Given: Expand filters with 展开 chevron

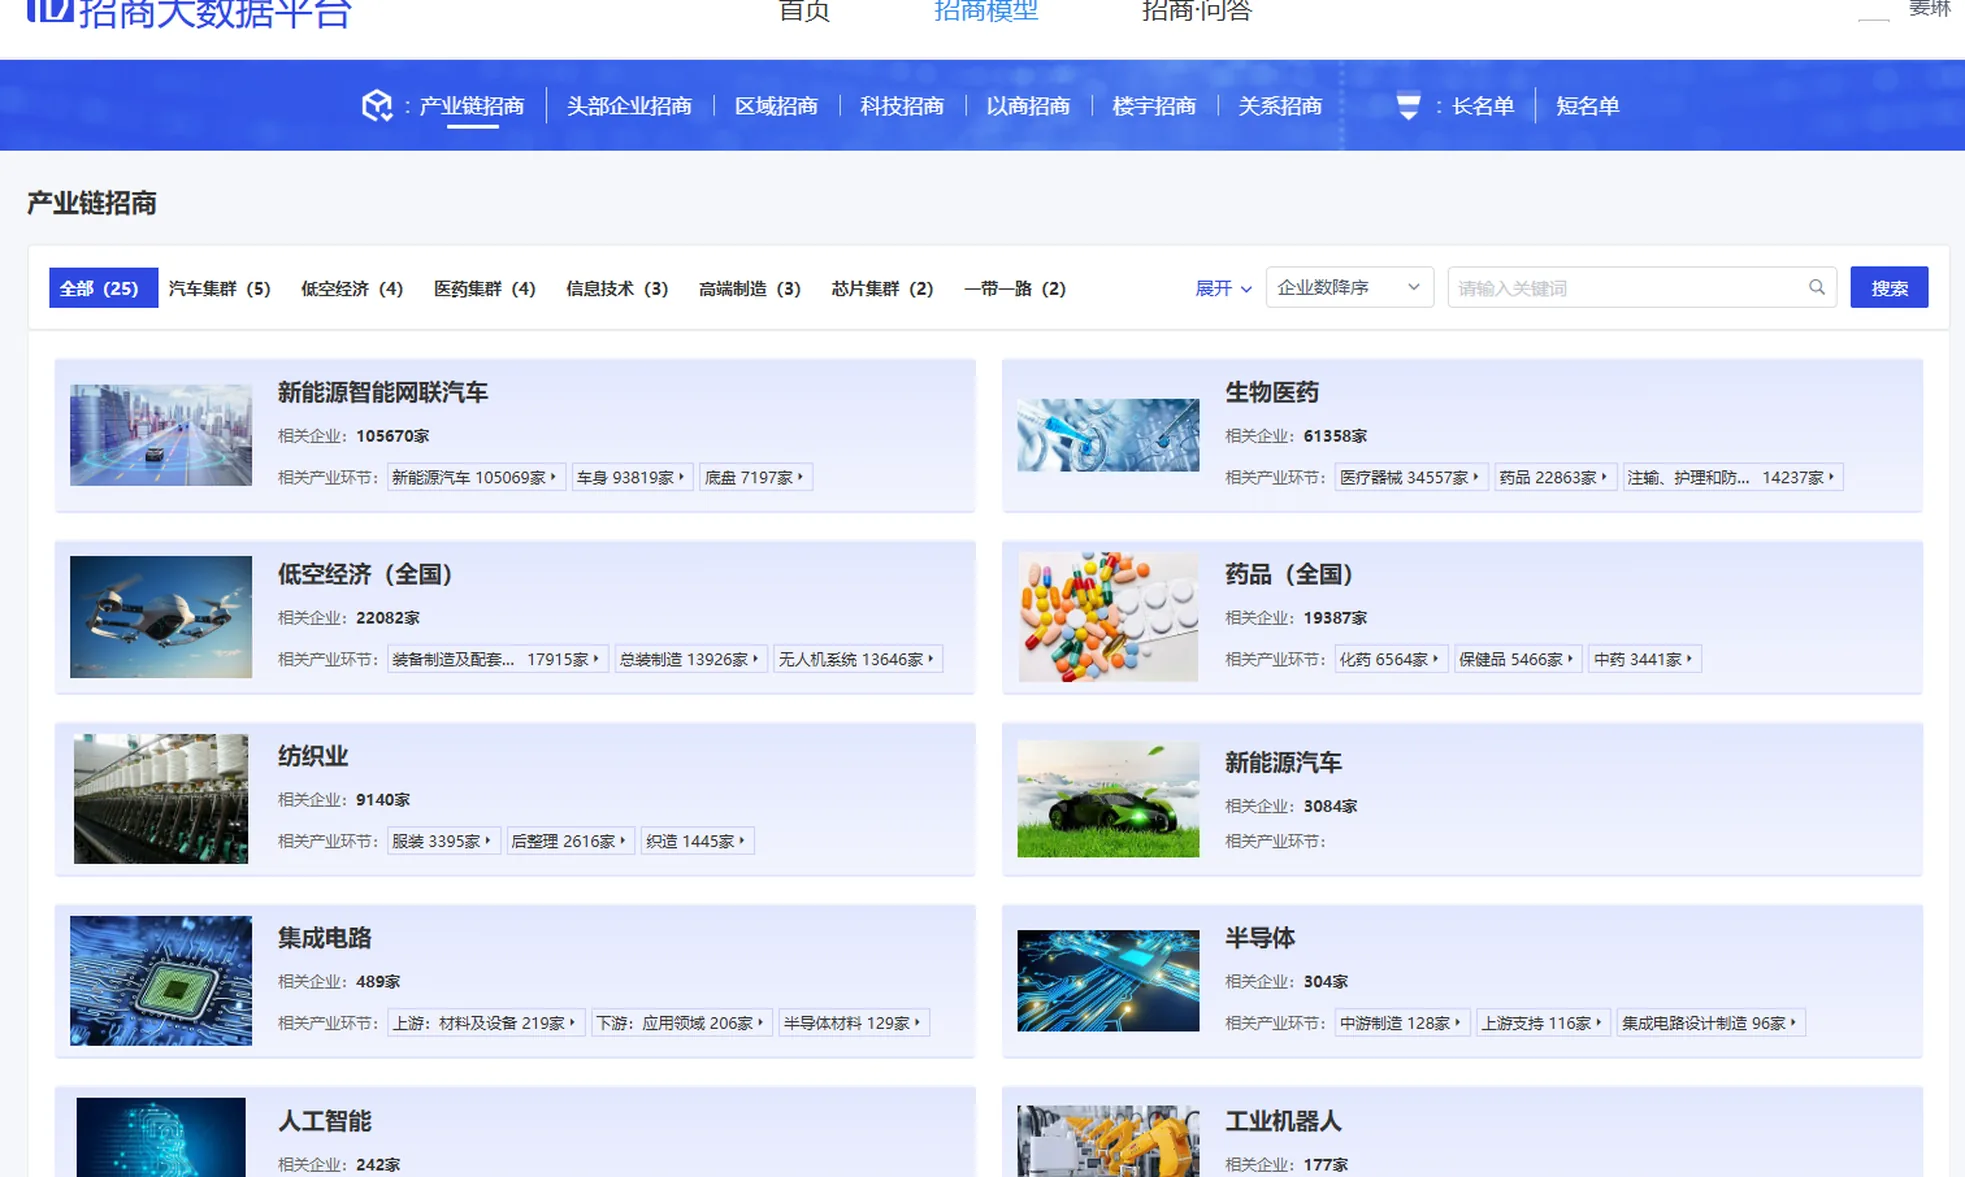Looking at the screenshot, I should 1223,288.
